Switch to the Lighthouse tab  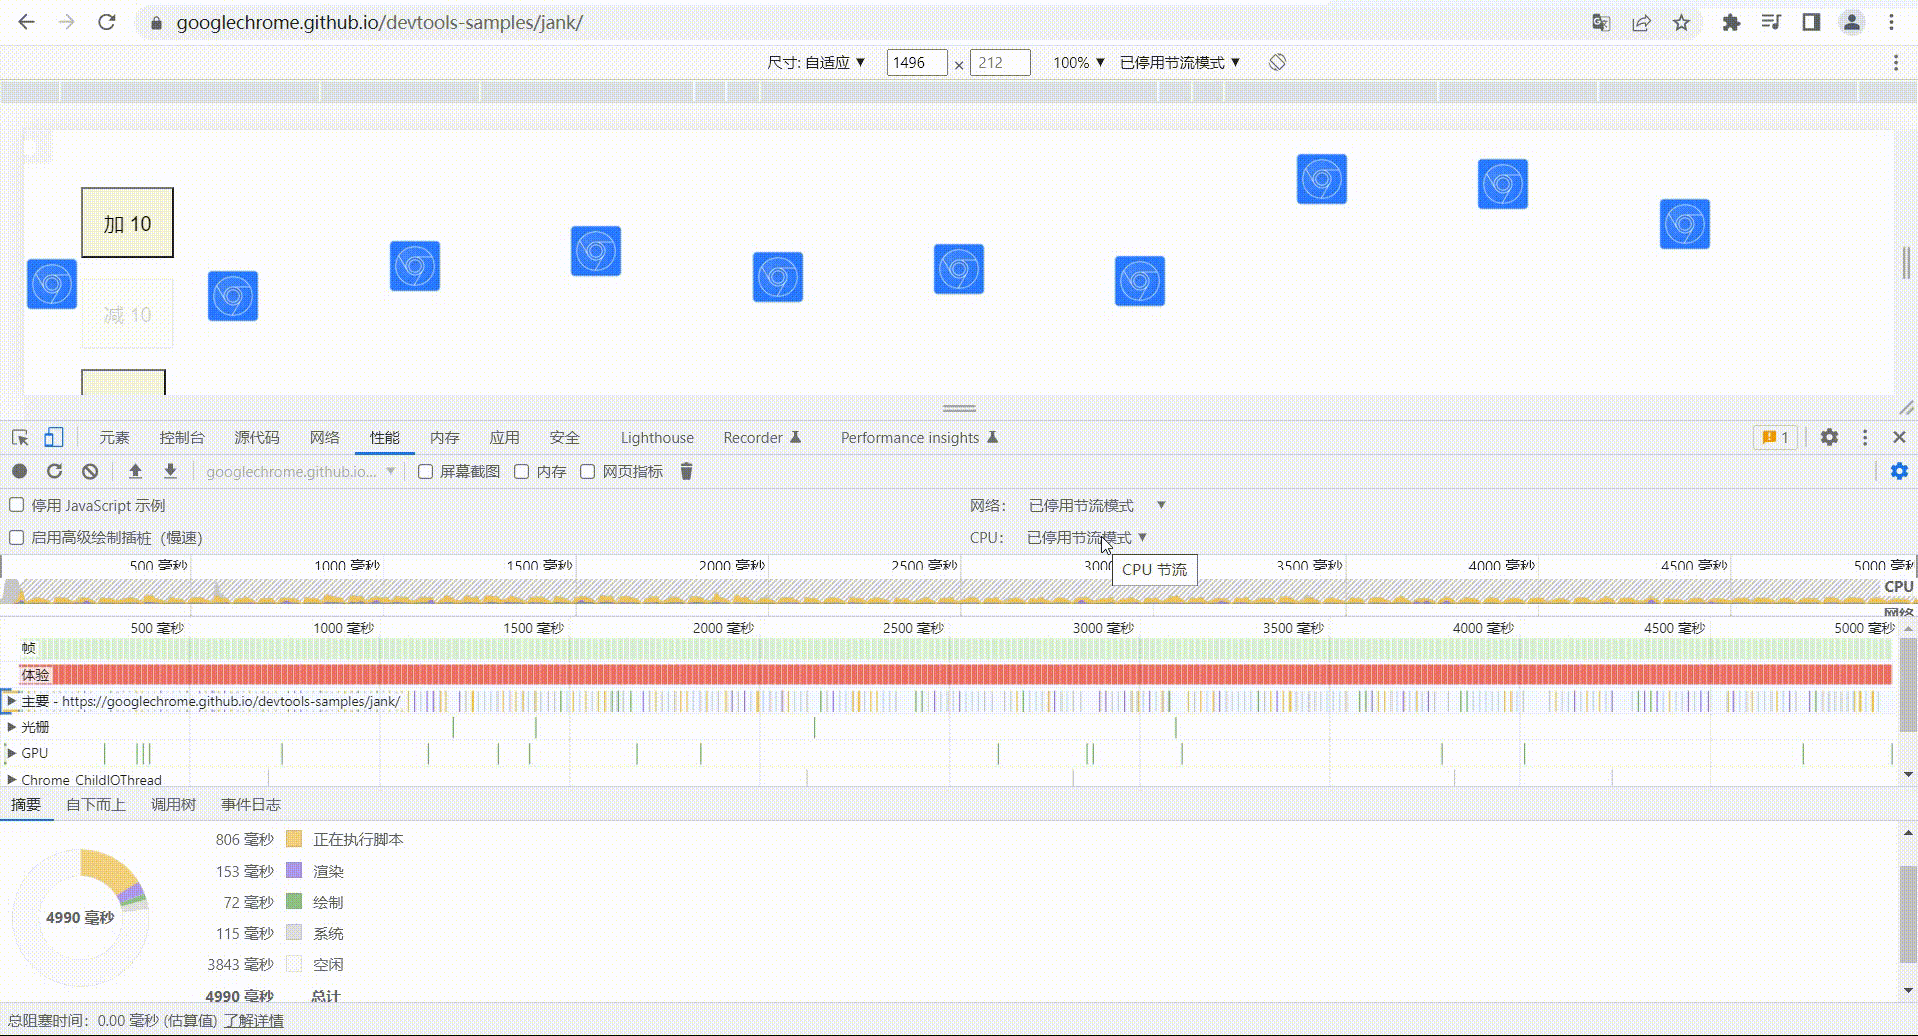point(657,437)
